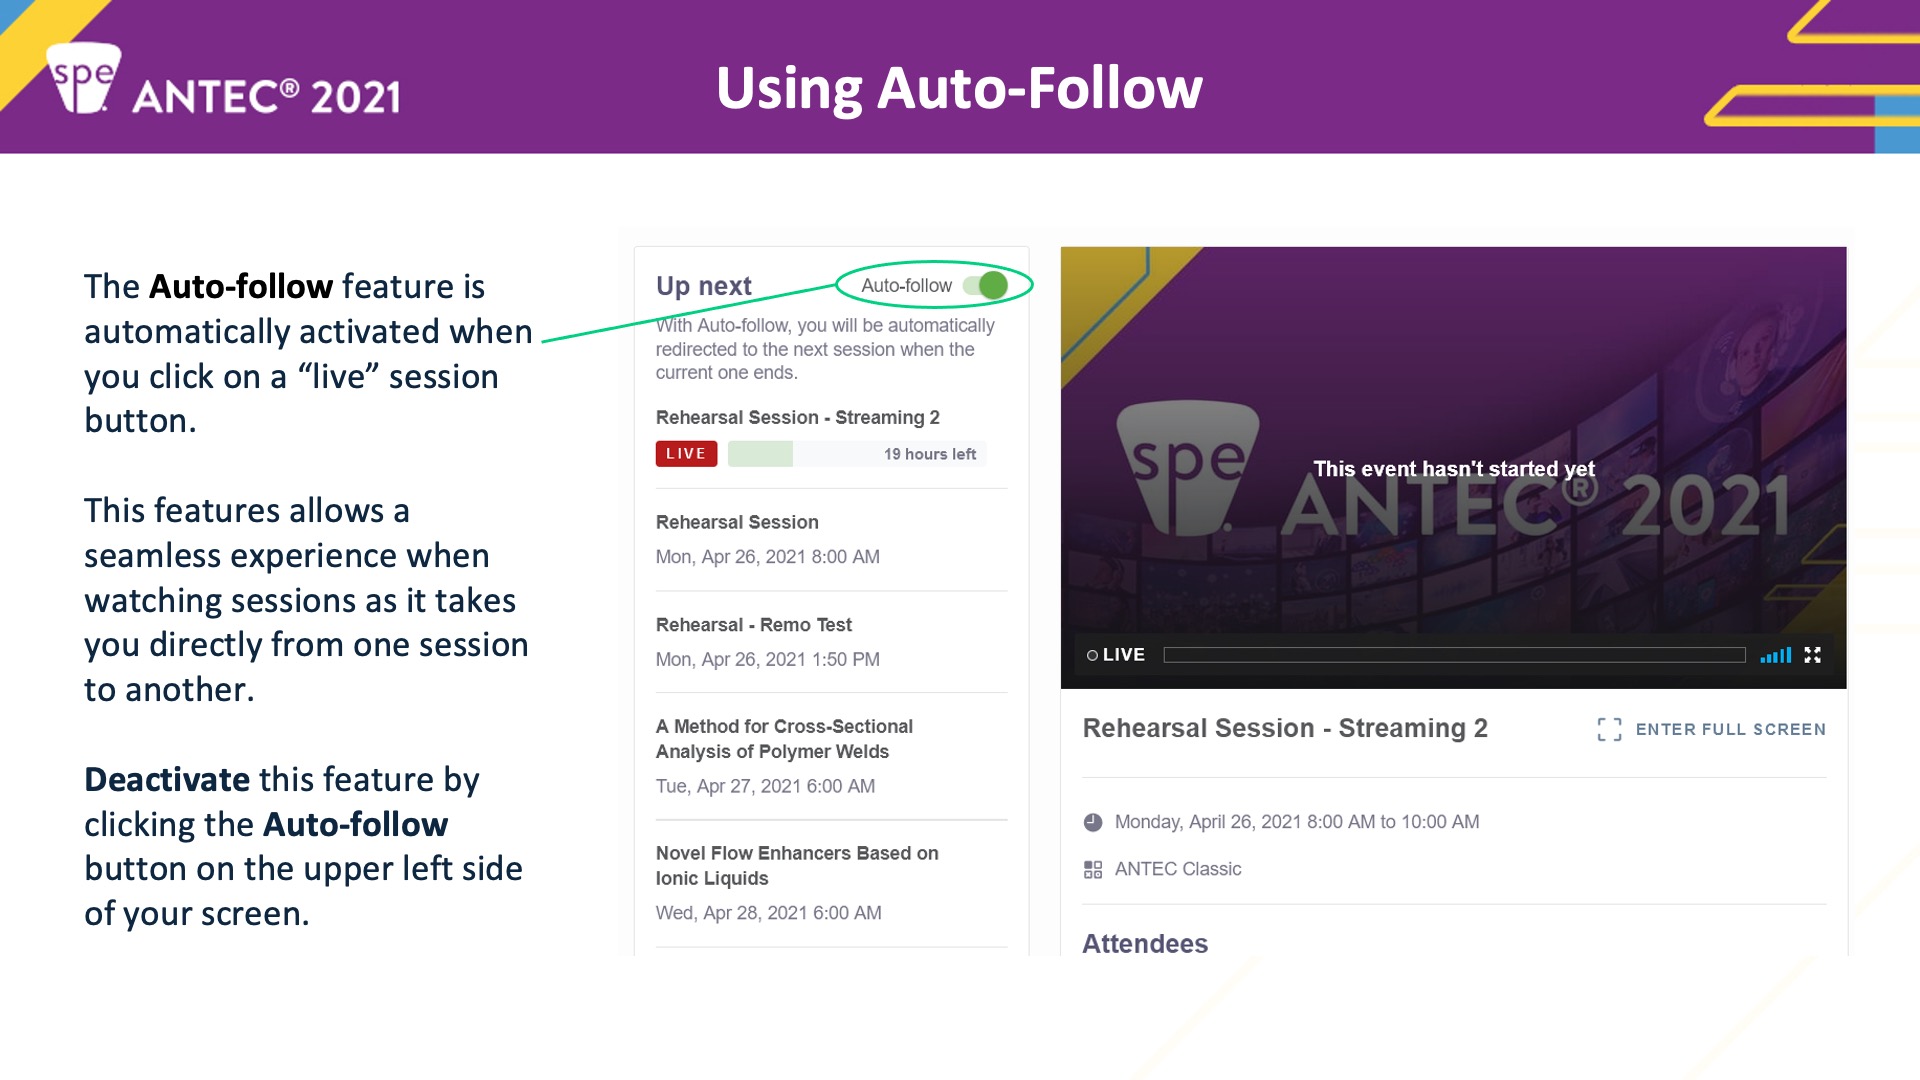Click the video preview thumbnail
The image size is (1920, 1080).
tap(1453, 467)
